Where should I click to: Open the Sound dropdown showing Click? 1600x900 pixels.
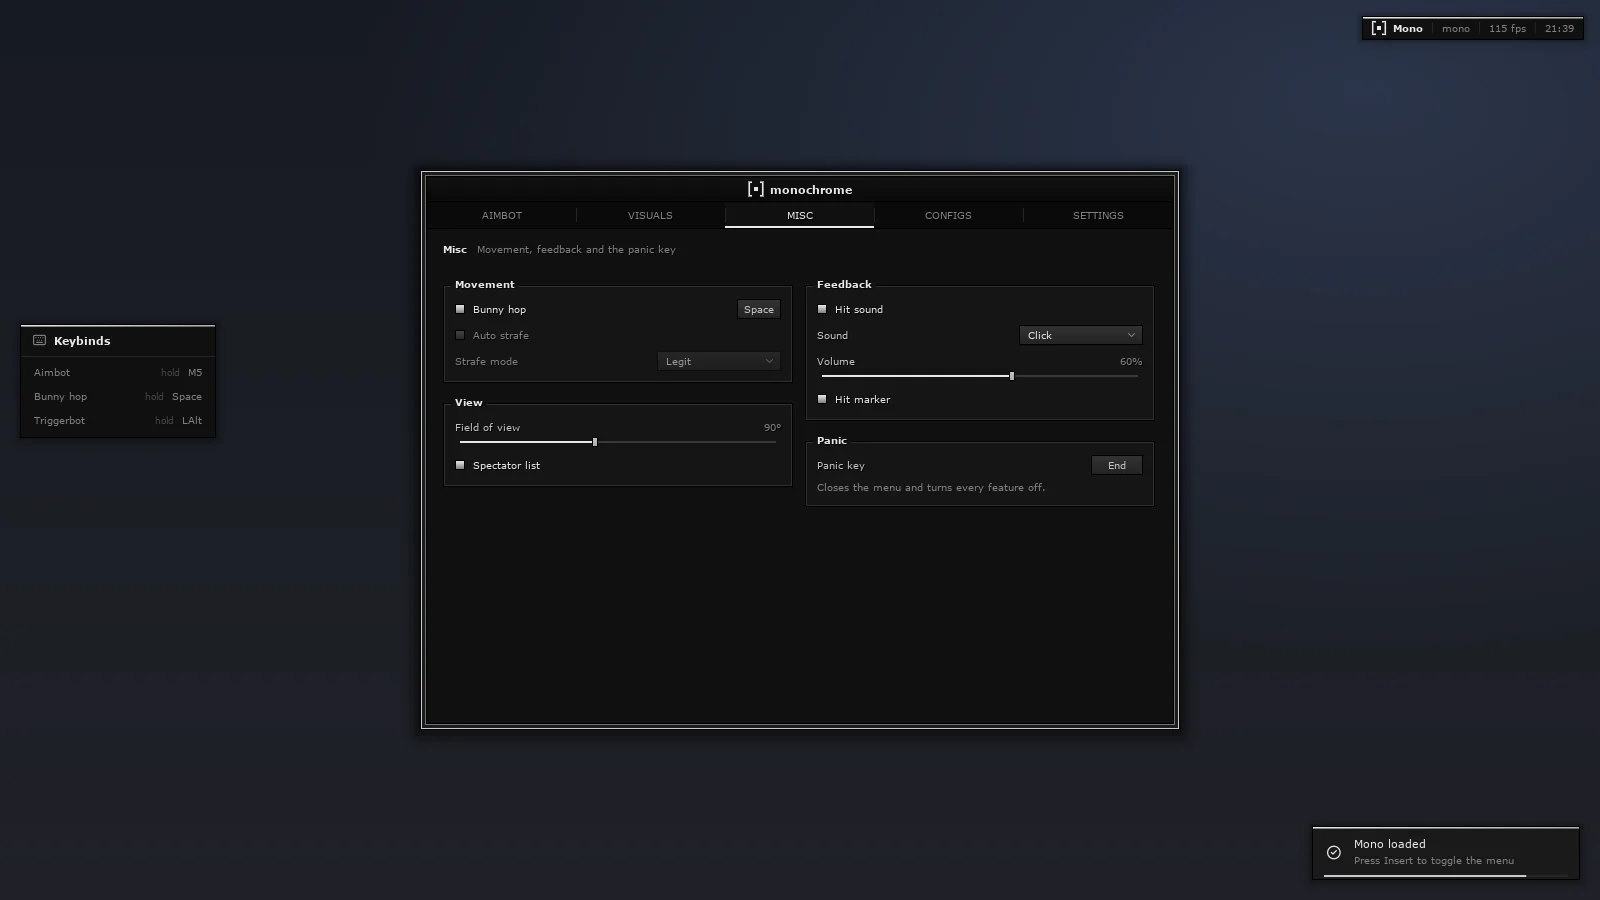(1081, 335)
